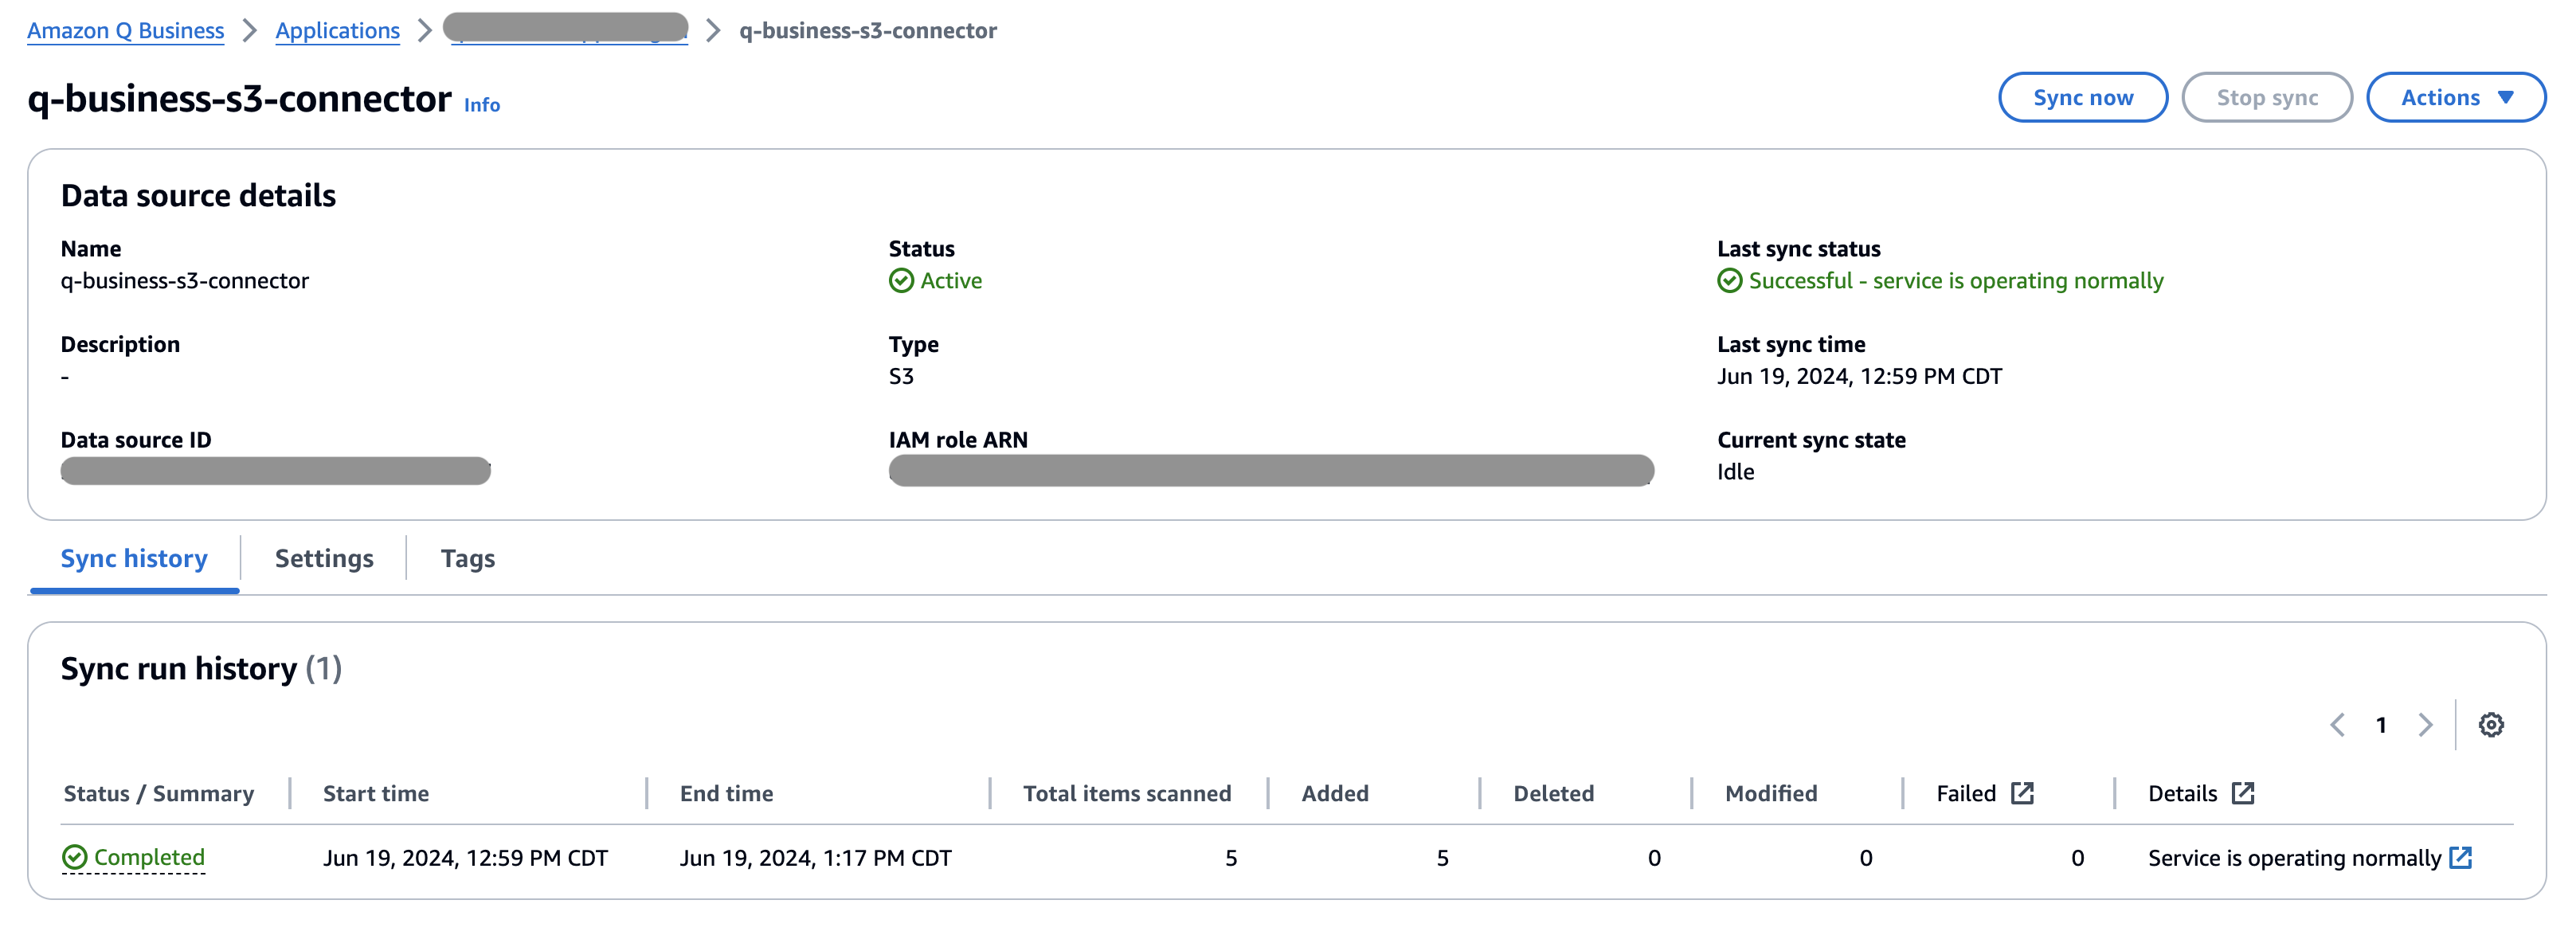Click external link icon beside Failed header
Viewport: 2576px width, 943px height.
point(2022,793)
